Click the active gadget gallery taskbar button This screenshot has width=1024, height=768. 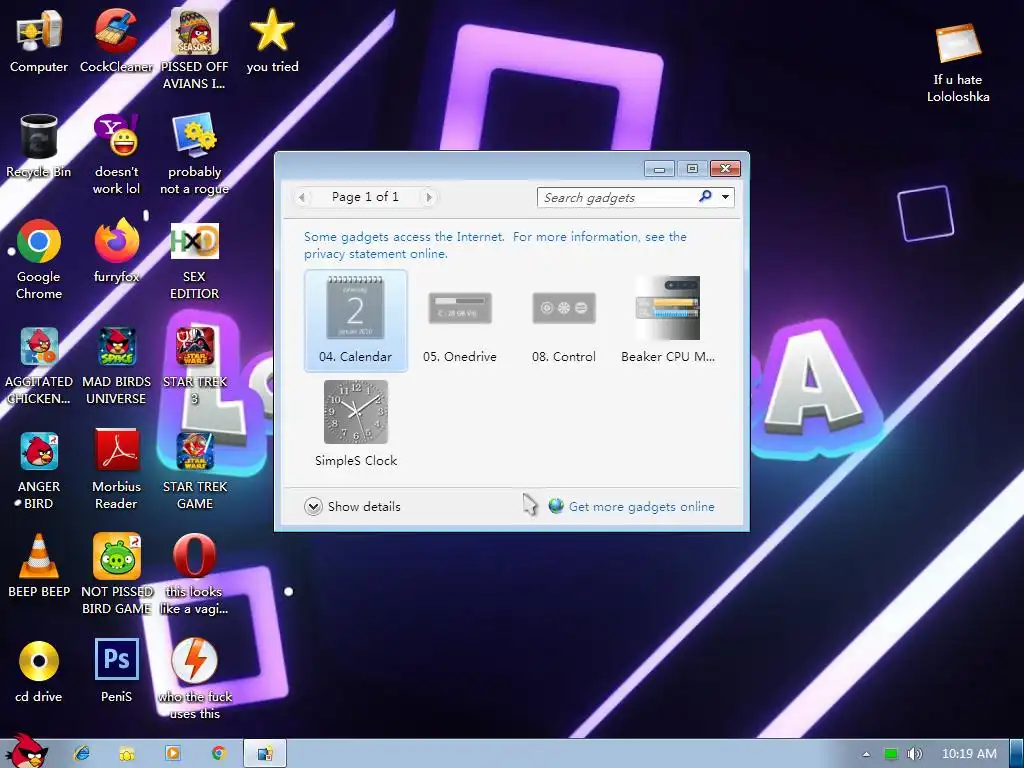point(264,754)
